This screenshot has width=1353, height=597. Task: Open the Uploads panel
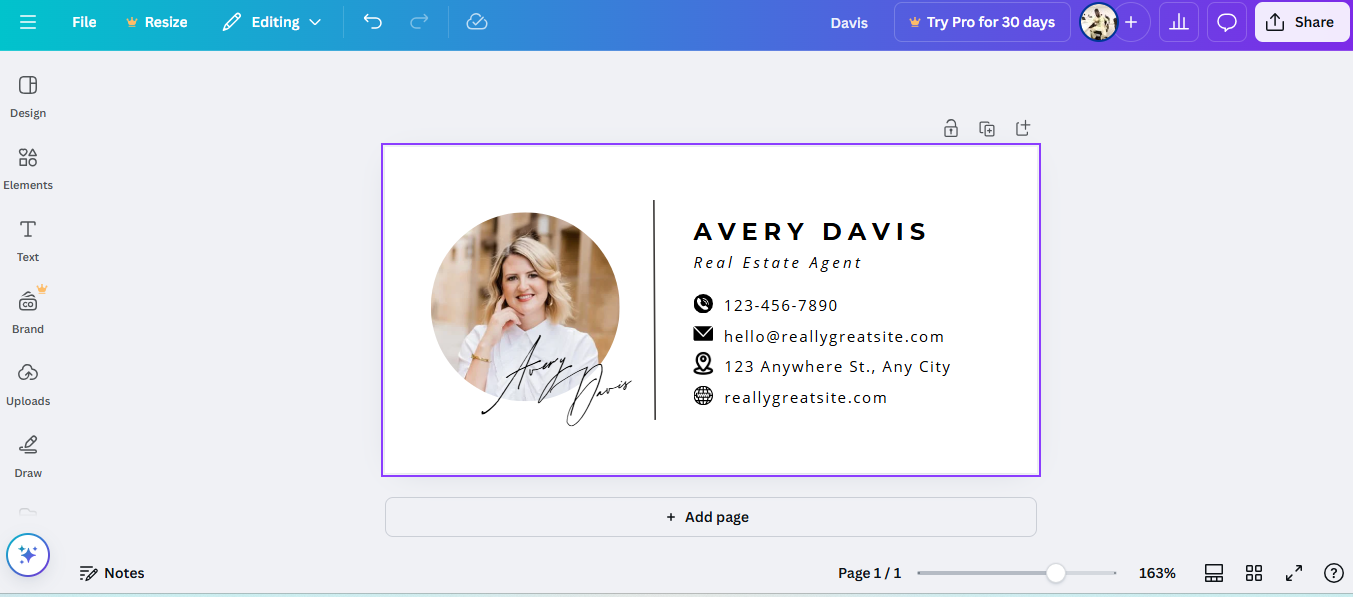click(x=28, y=384)
